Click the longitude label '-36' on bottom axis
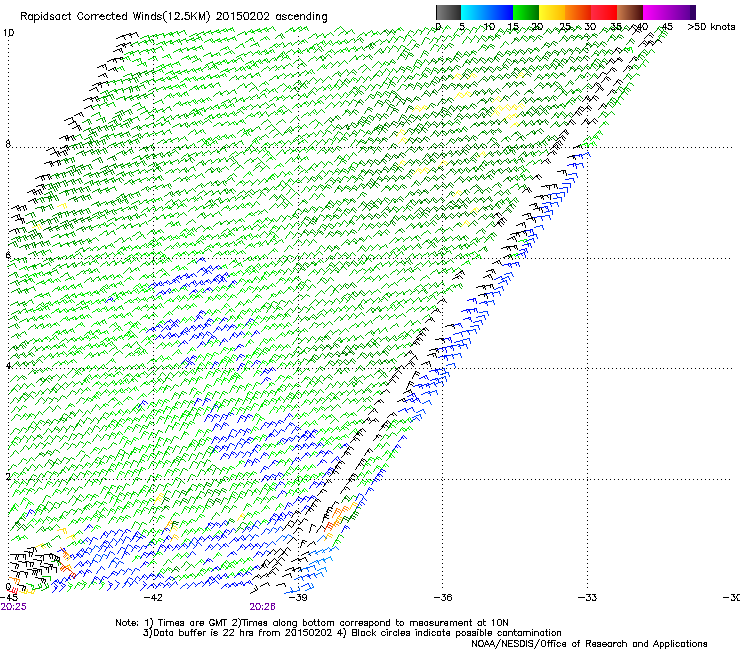The image size is (740, 650). click(x=442, y=597)
